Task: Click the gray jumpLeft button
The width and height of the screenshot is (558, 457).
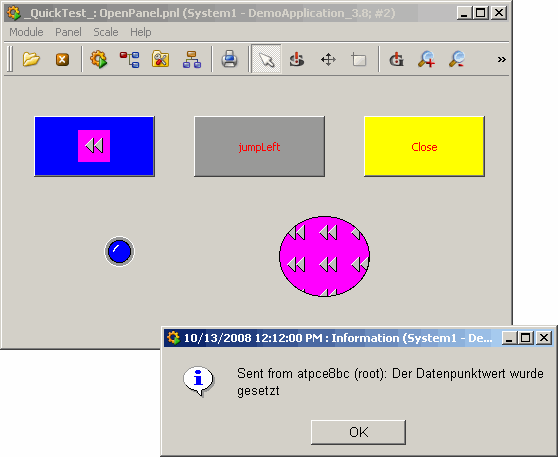Action: (259, 146)
